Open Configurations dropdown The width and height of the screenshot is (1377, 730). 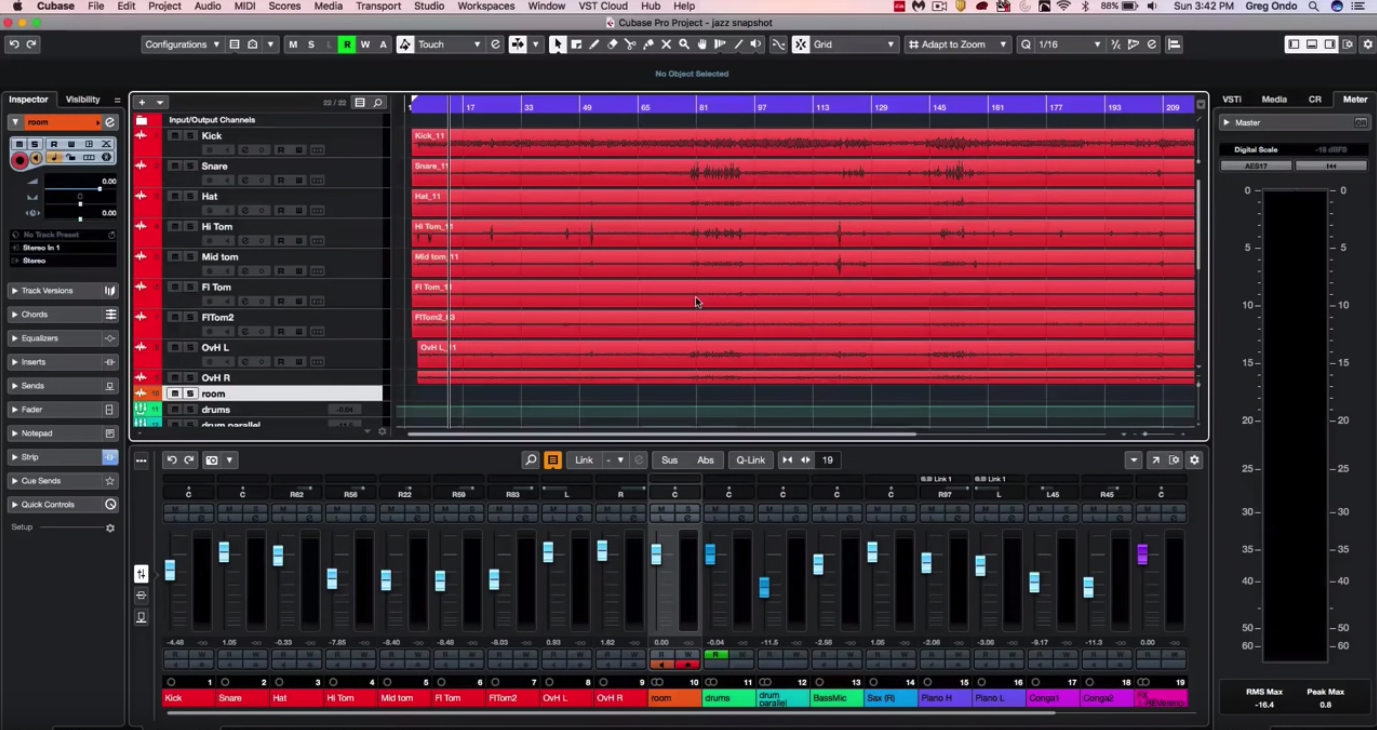tap(181, 44)
